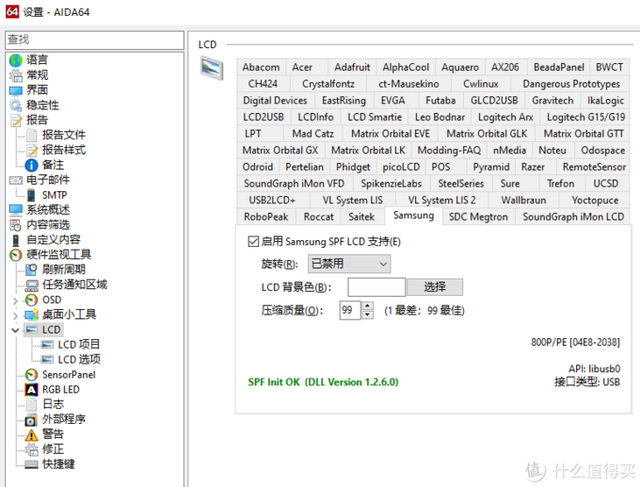Click the 系统概述 monitor icon
Screen dimensions: 640x487
(16, 210)
